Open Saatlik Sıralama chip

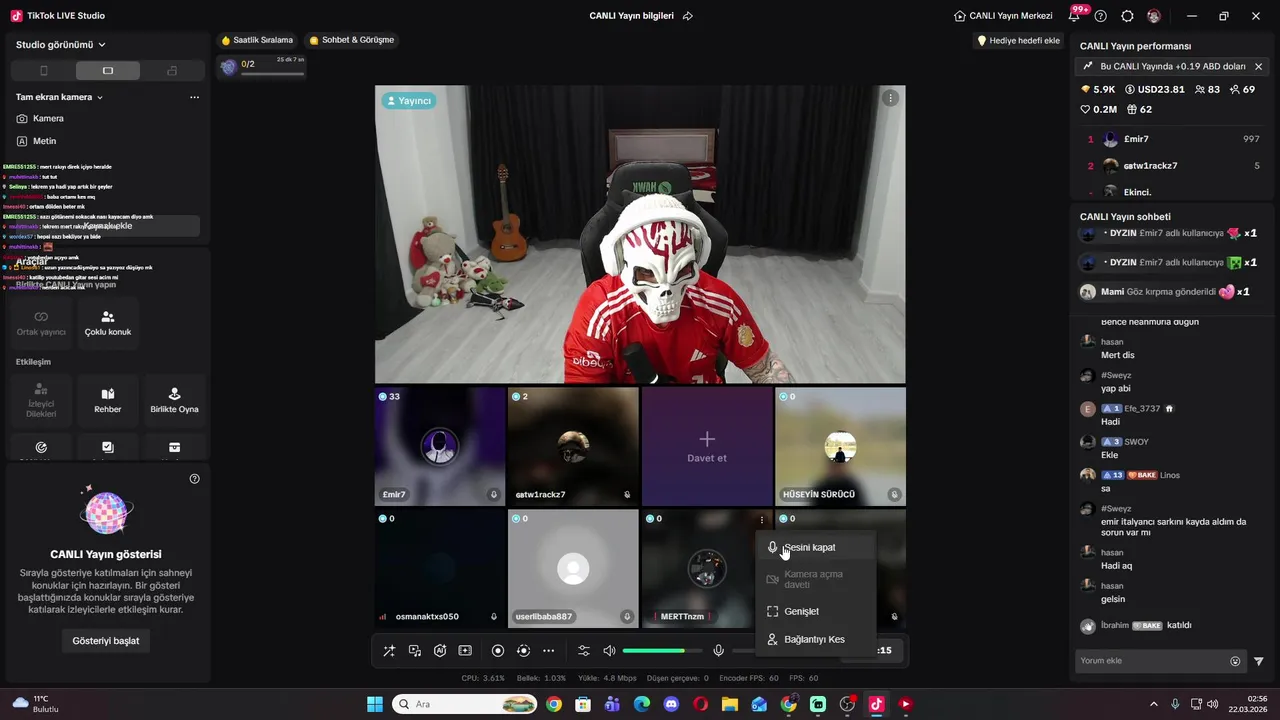tap(258, 40)
